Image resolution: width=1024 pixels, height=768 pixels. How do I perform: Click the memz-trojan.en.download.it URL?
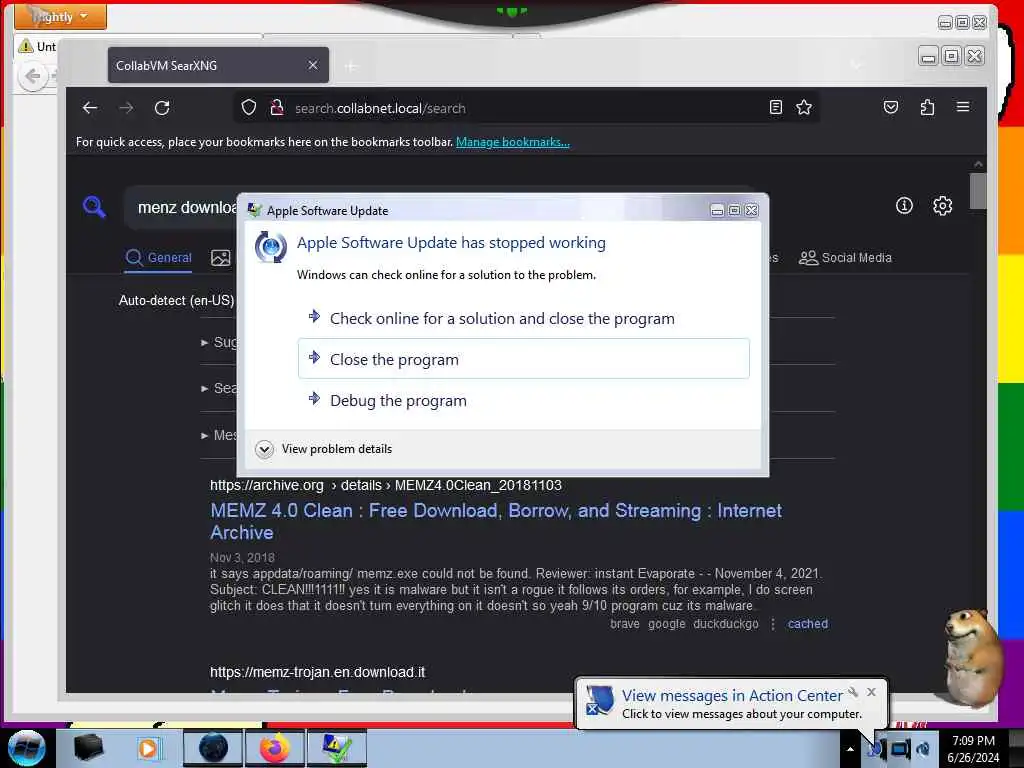tap(317, 672)
